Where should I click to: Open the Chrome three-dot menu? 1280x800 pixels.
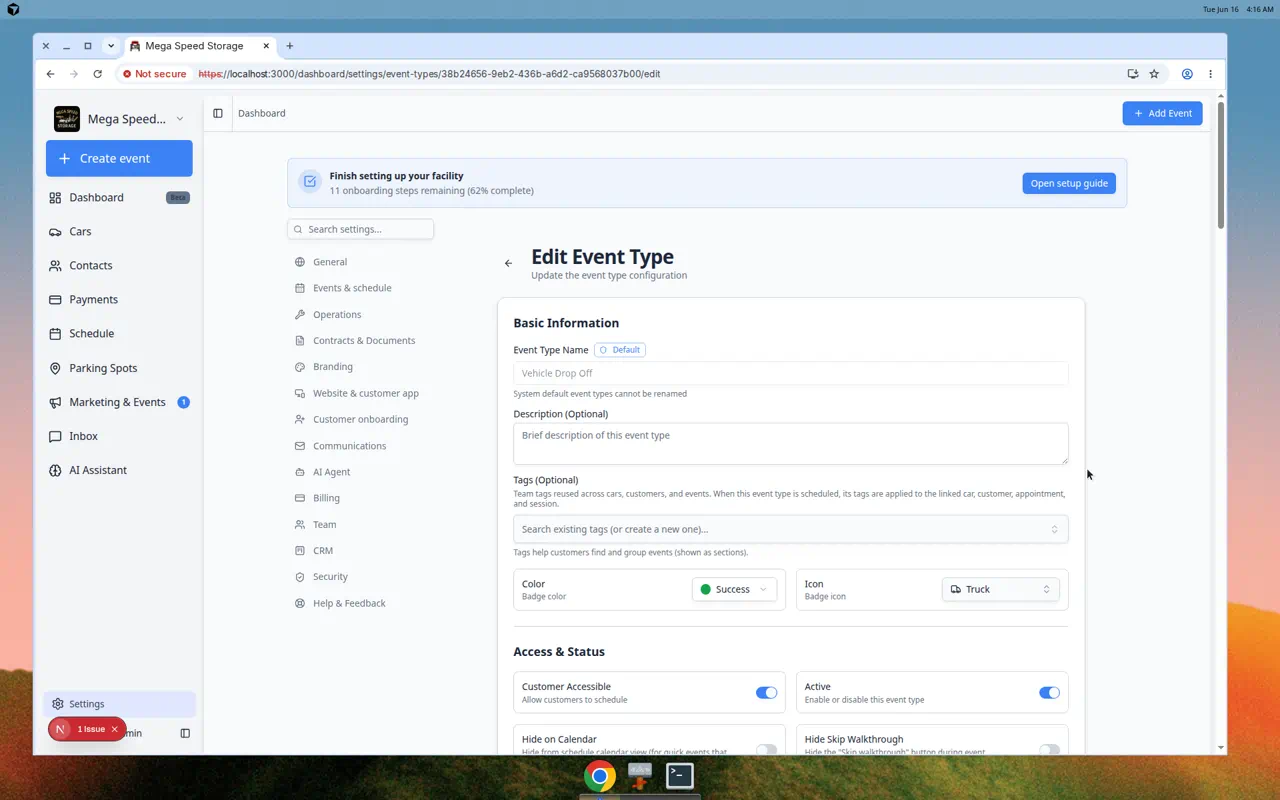click(1210, 74)
